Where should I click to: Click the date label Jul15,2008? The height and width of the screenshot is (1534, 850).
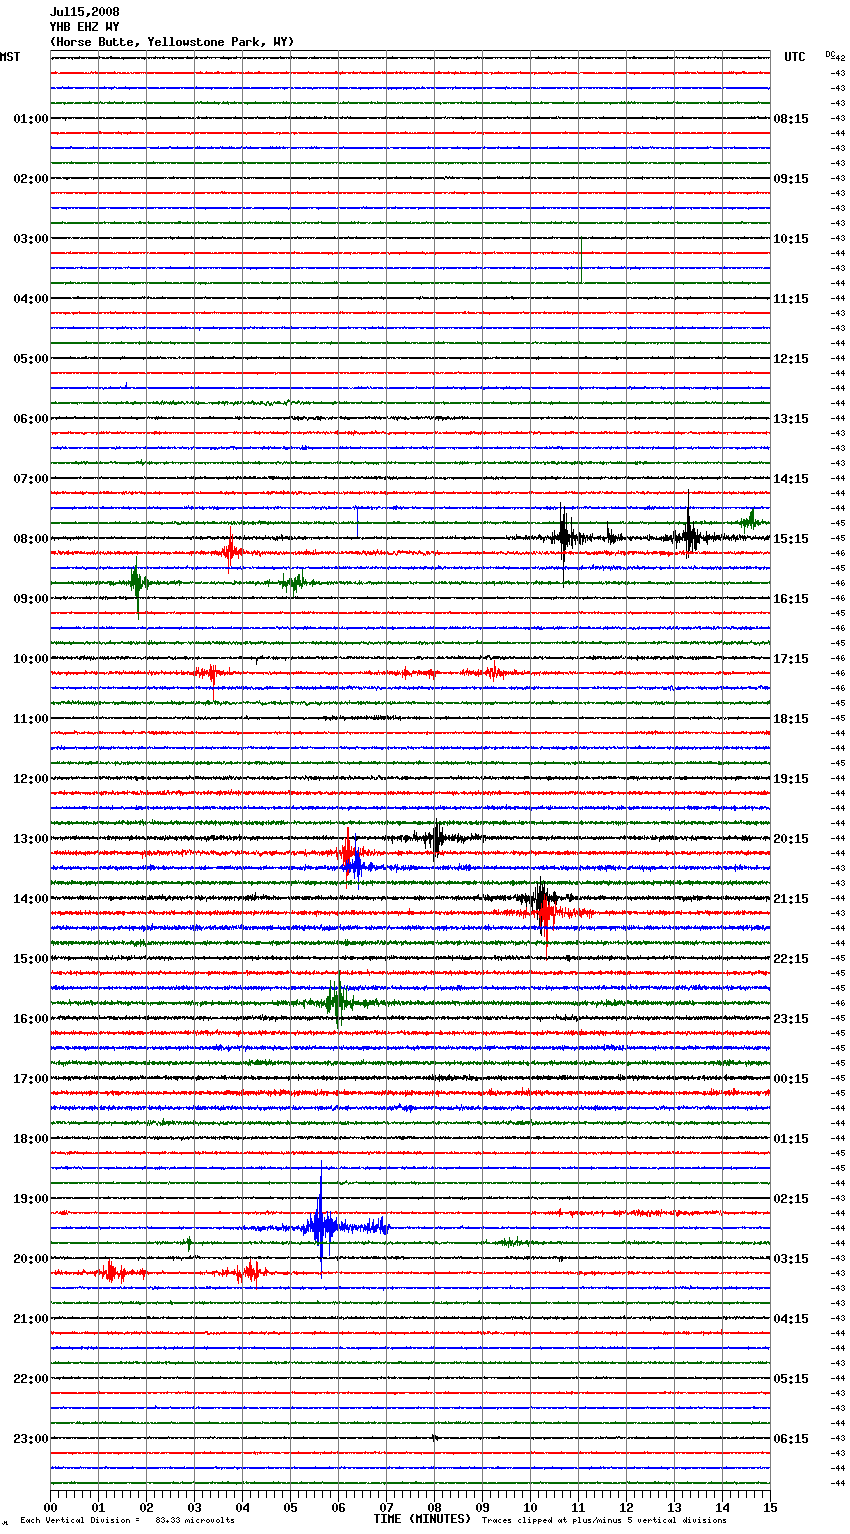pyautogui.click(x=85, y=12)
